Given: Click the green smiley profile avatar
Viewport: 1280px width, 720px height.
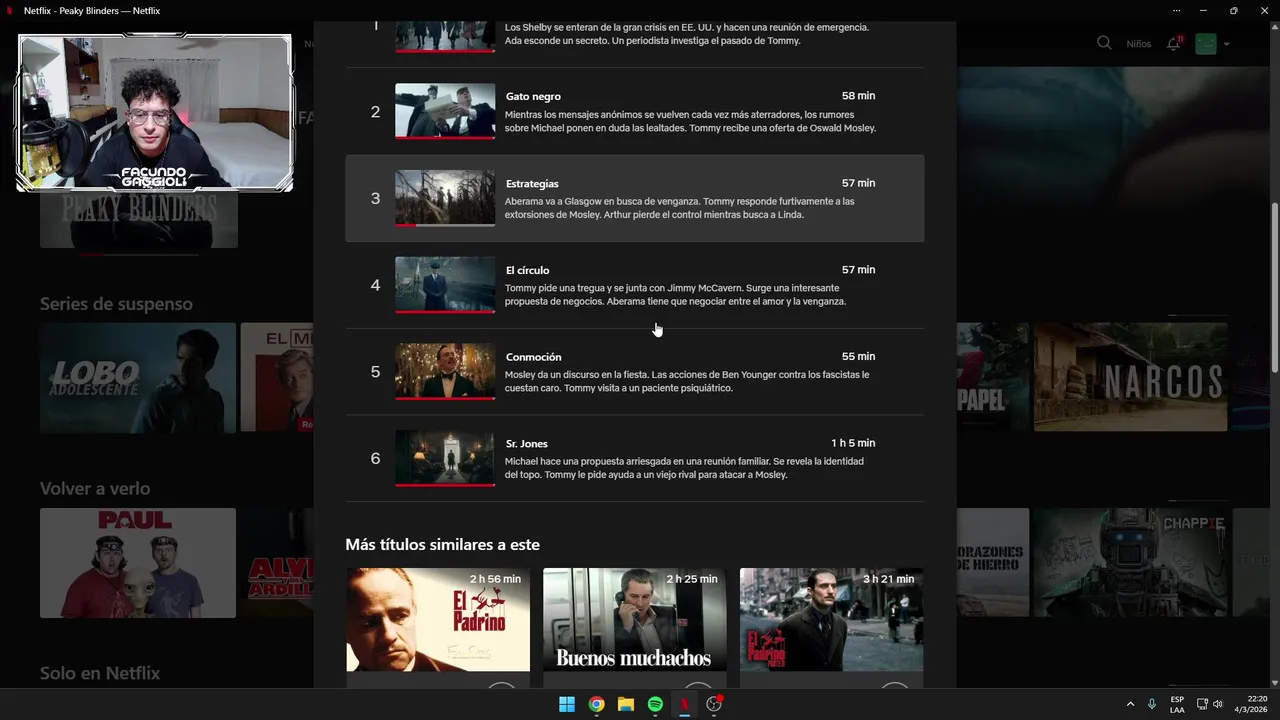Looking at the screenshot, I should [x=1206, y=44].
